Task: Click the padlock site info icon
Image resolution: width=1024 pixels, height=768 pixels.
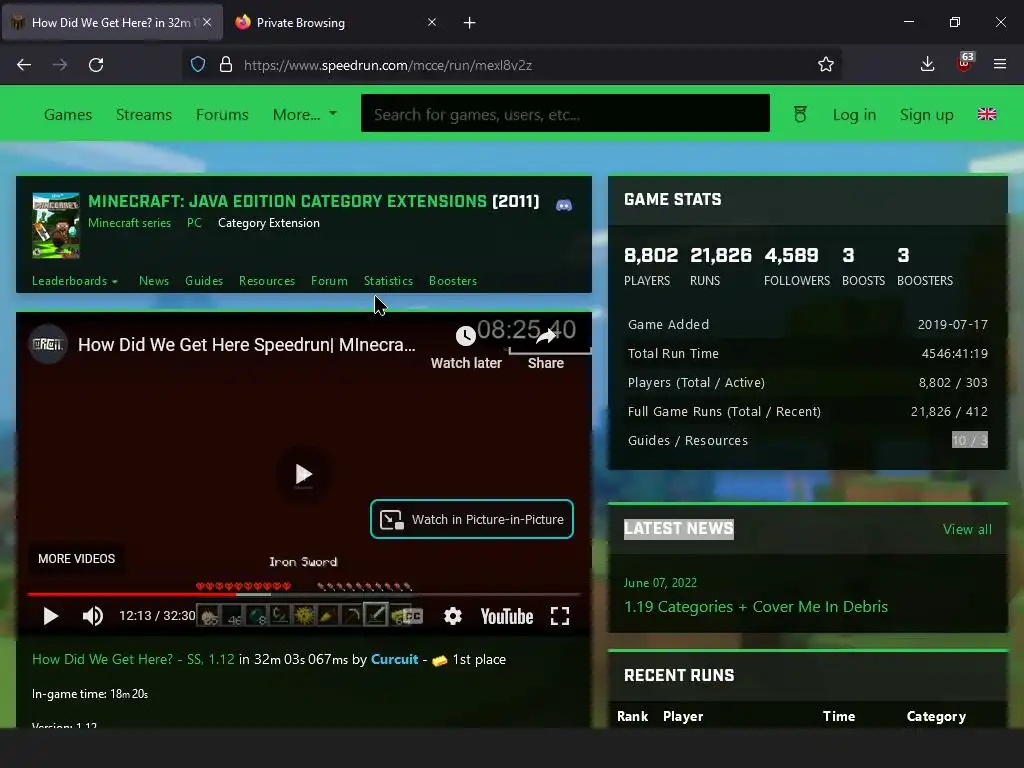Action: tap(226, 65)
